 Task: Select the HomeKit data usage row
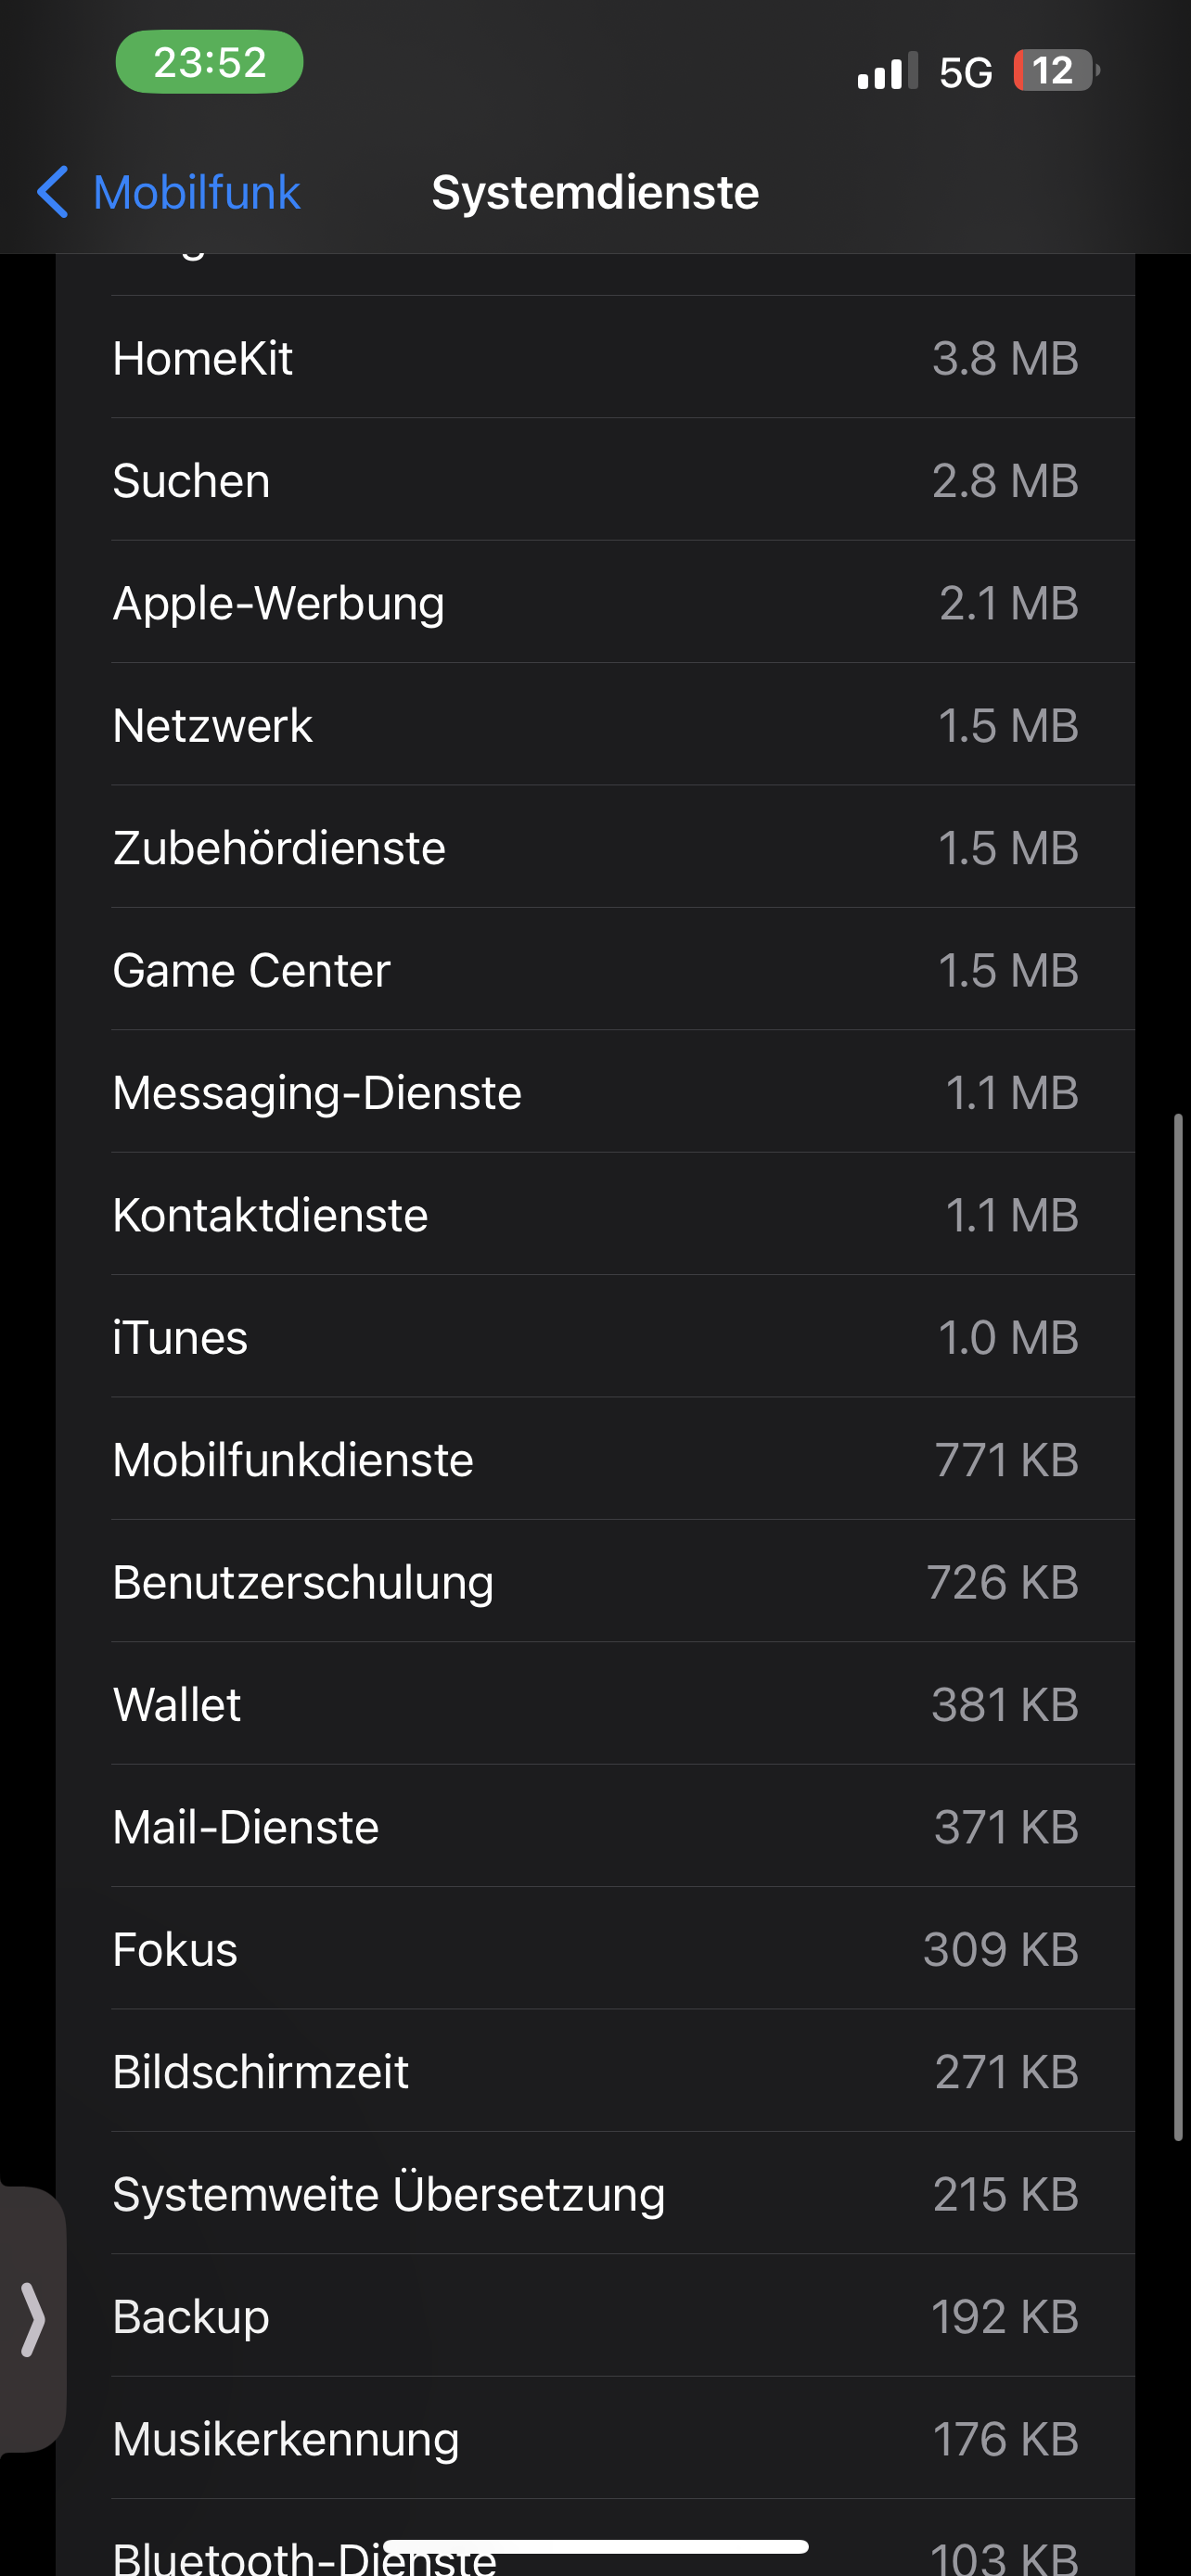pos(595,358)
